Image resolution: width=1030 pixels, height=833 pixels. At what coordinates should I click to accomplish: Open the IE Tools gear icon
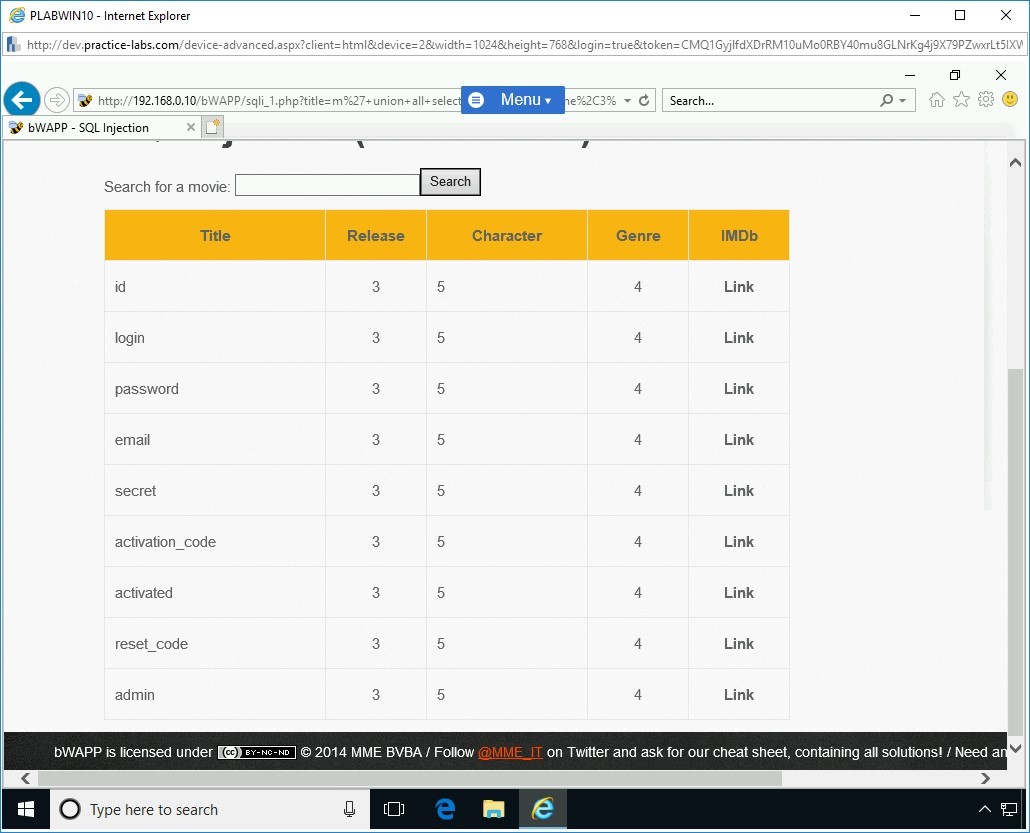tap(986, 100)
